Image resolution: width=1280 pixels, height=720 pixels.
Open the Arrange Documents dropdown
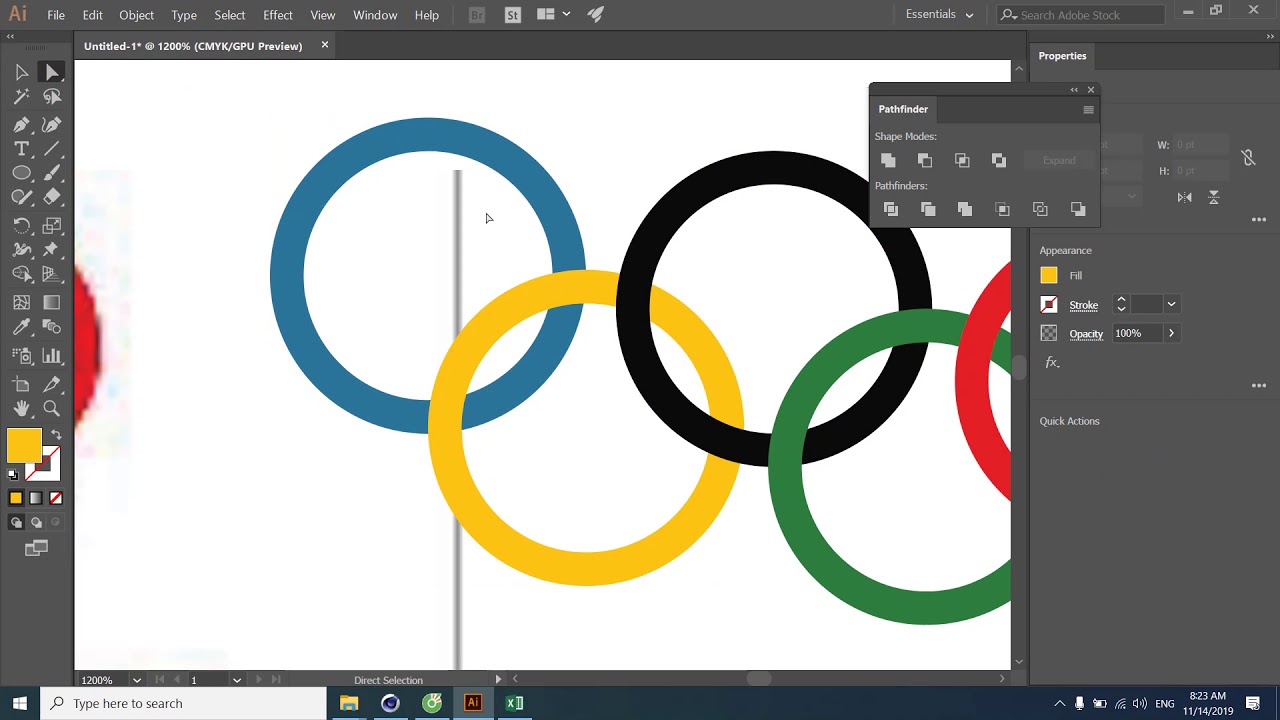click(x=553, y=15)
